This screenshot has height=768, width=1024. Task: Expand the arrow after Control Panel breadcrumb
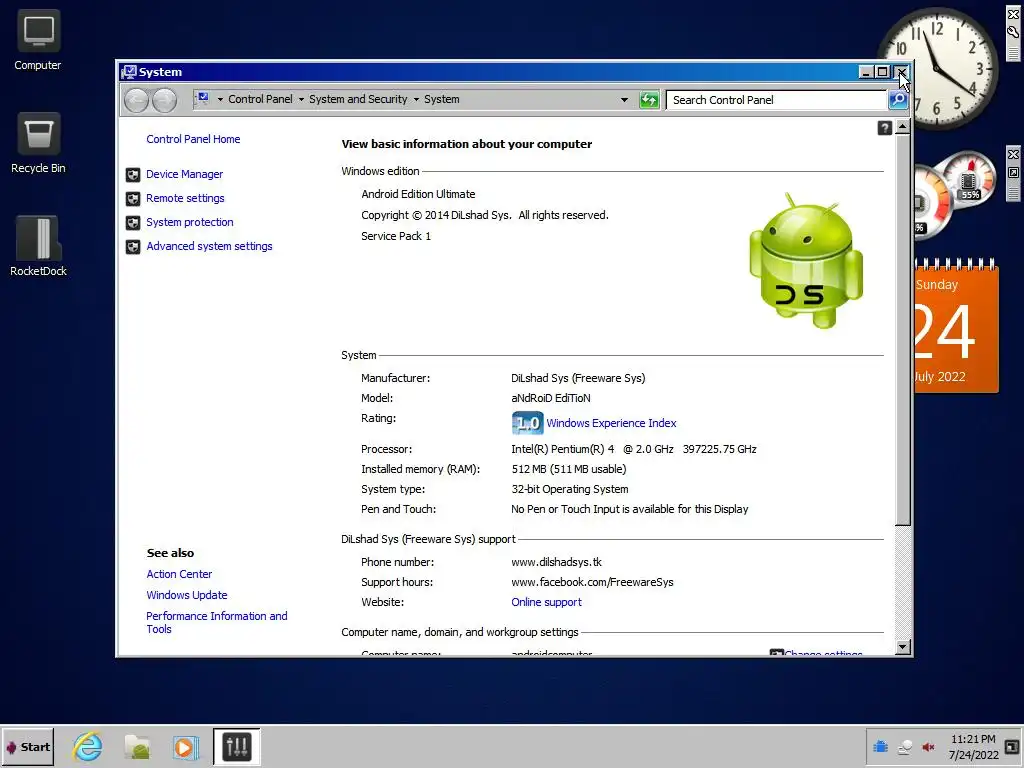point(301,99)
